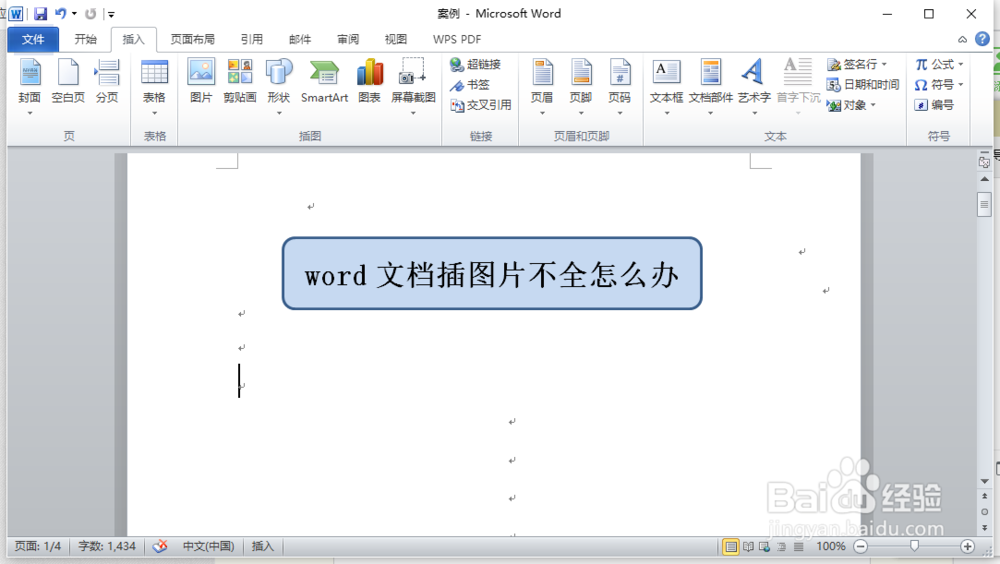The height and width of the screenshot is (564, 1000).
Task: Zoom in with the plus button
Action: click(967, 547)
